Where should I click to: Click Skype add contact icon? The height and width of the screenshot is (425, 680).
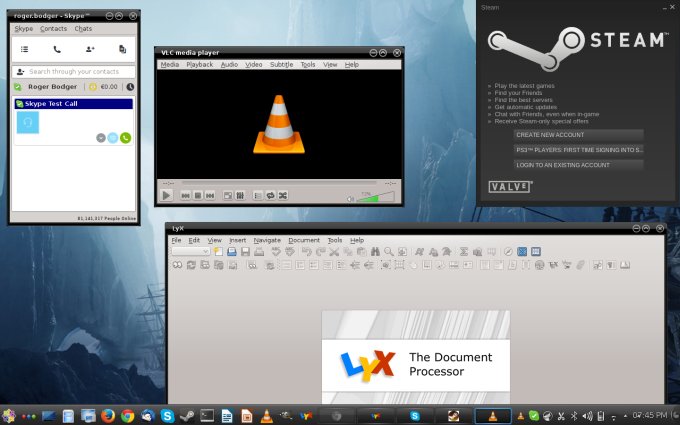(90, 49)
